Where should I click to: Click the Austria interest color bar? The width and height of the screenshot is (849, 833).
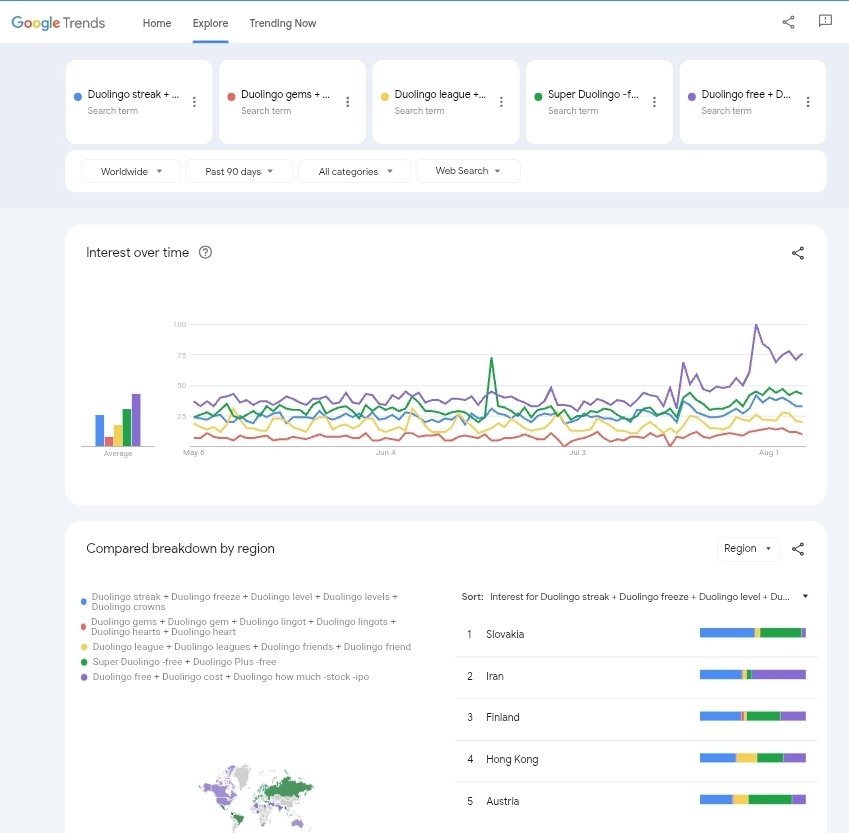753,799
